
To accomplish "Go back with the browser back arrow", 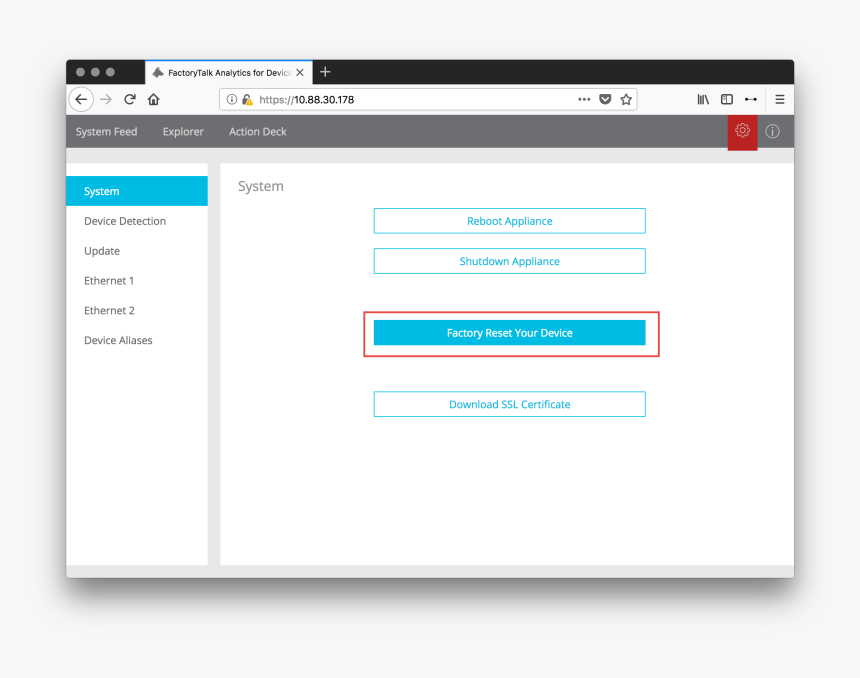I will (x=81, y=99).
